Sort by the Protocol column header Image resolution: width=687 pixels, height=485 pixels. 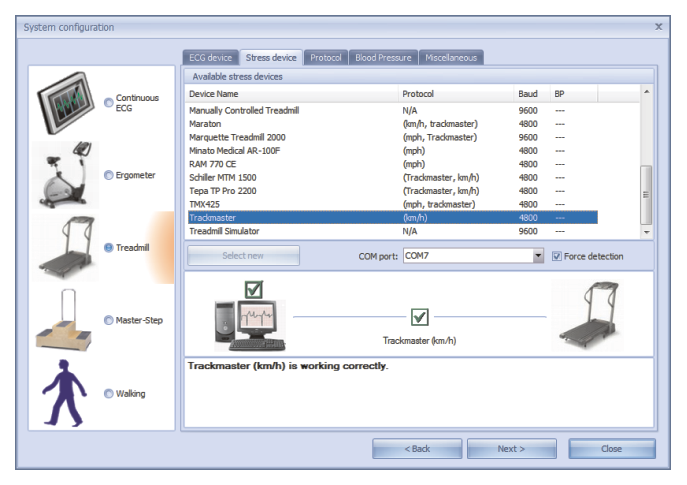[456, 94]
